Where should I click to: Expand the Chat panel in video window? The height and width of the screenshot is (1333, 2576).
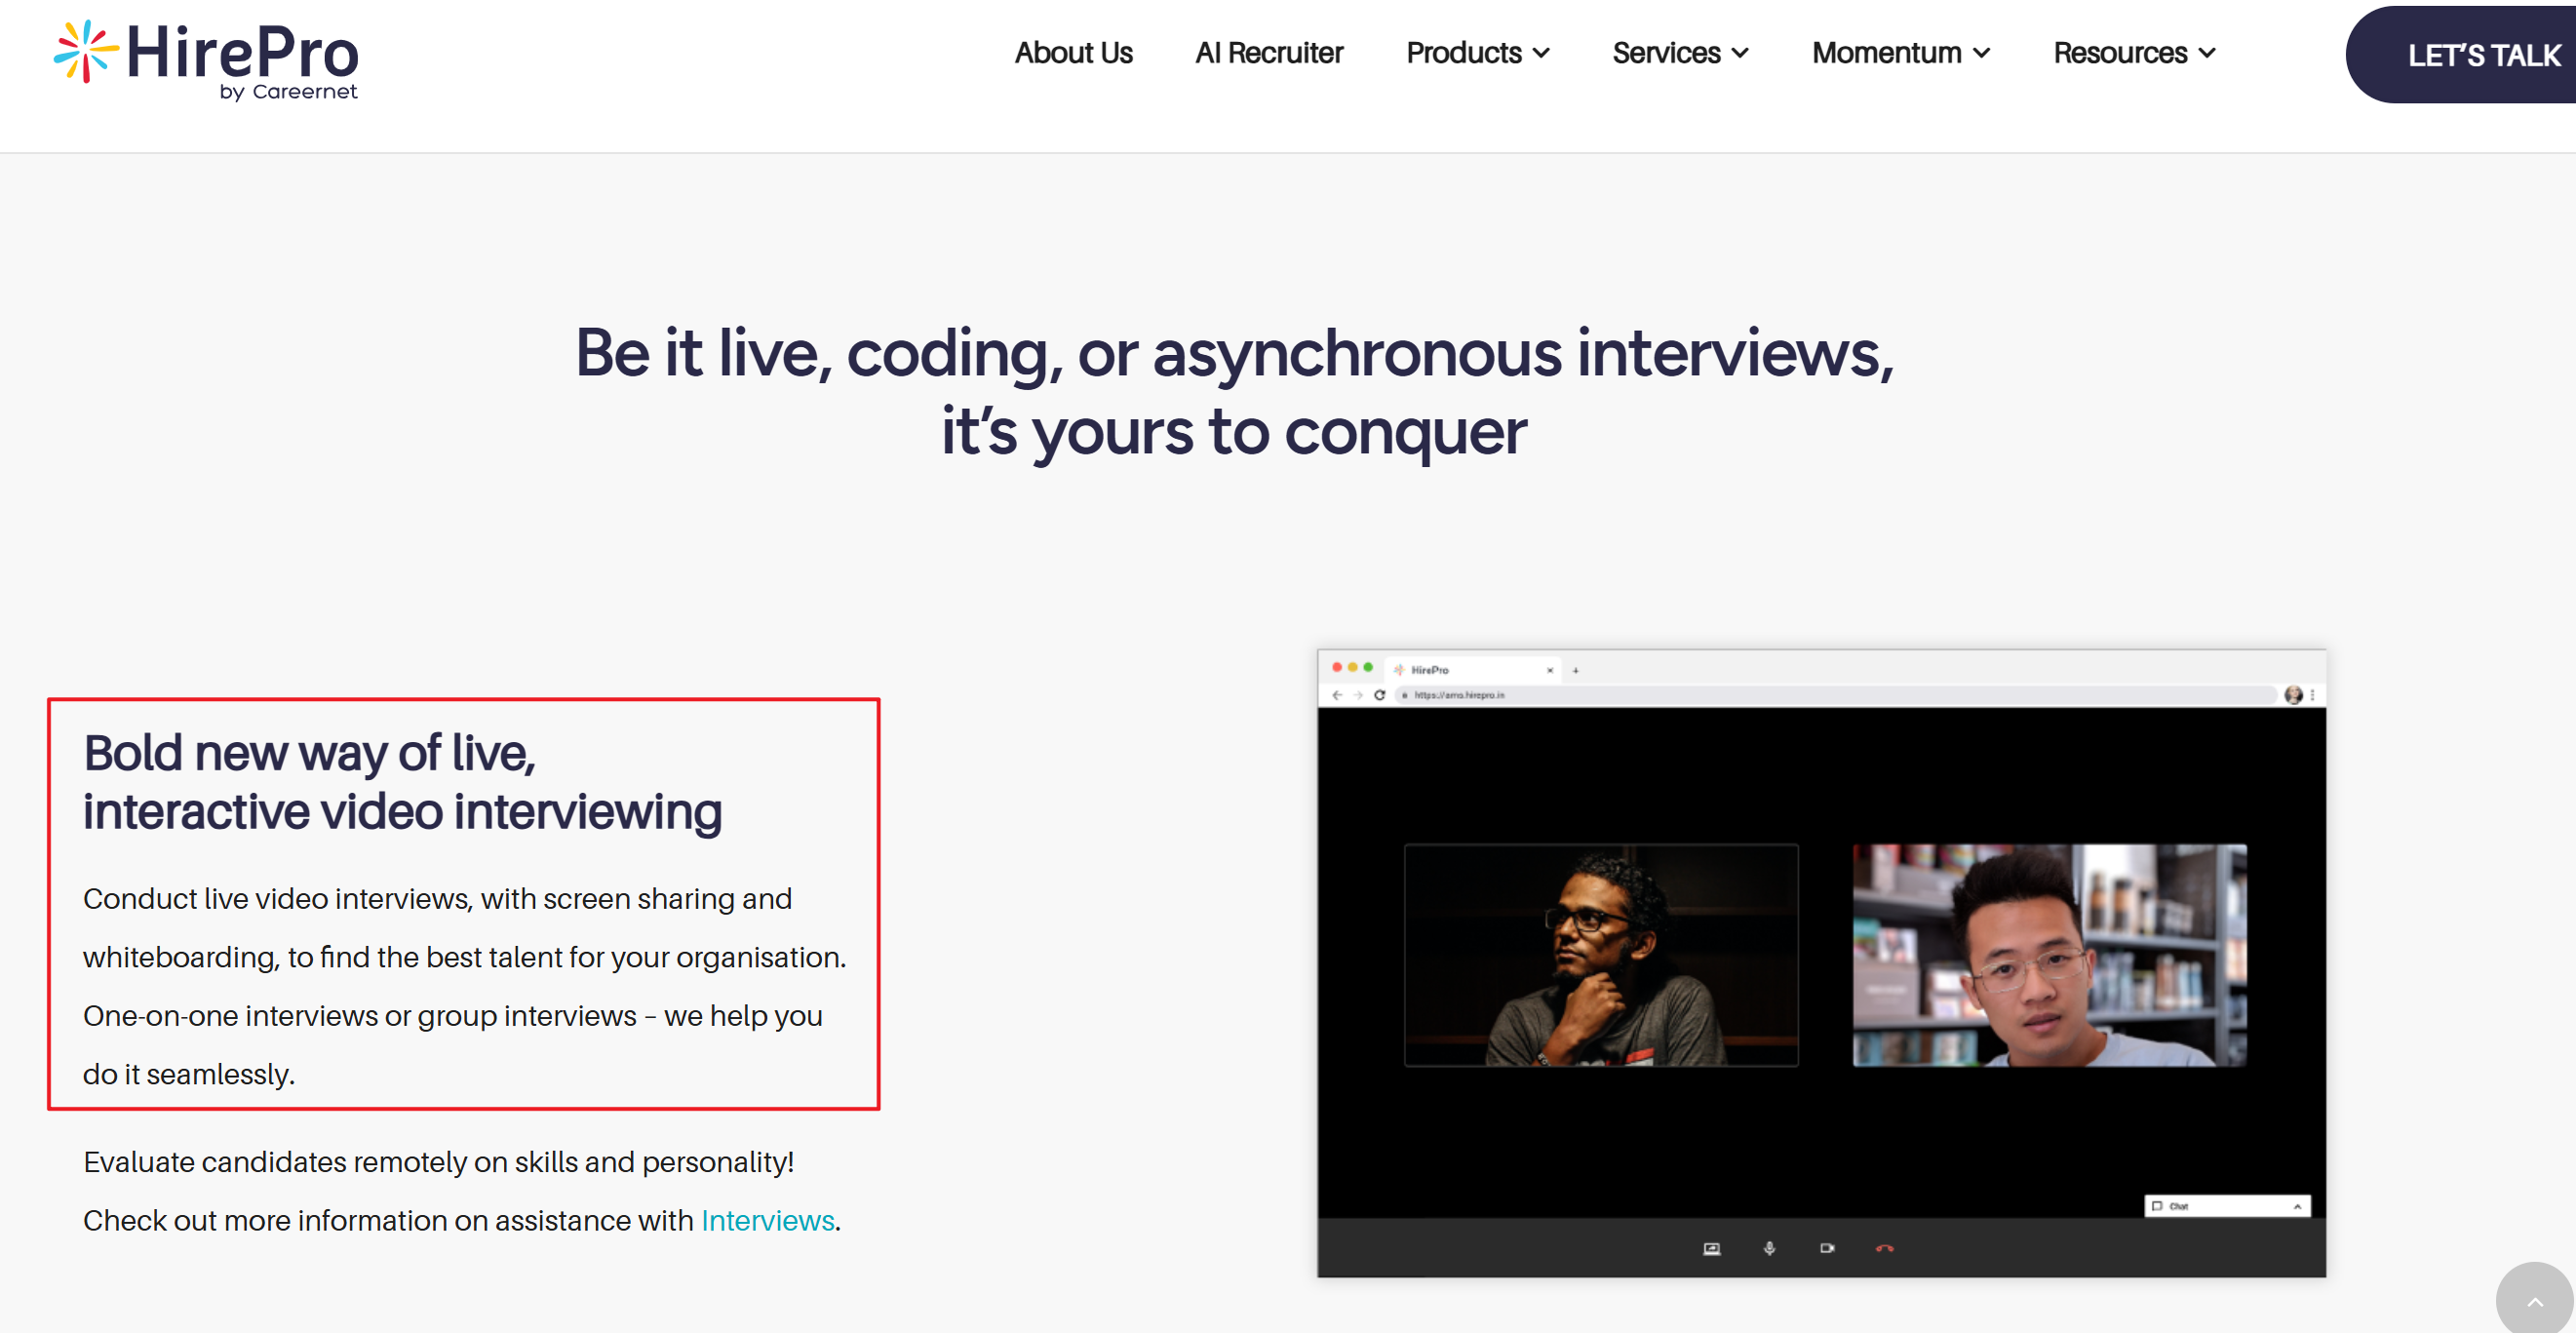(x=2227, y=1206)
